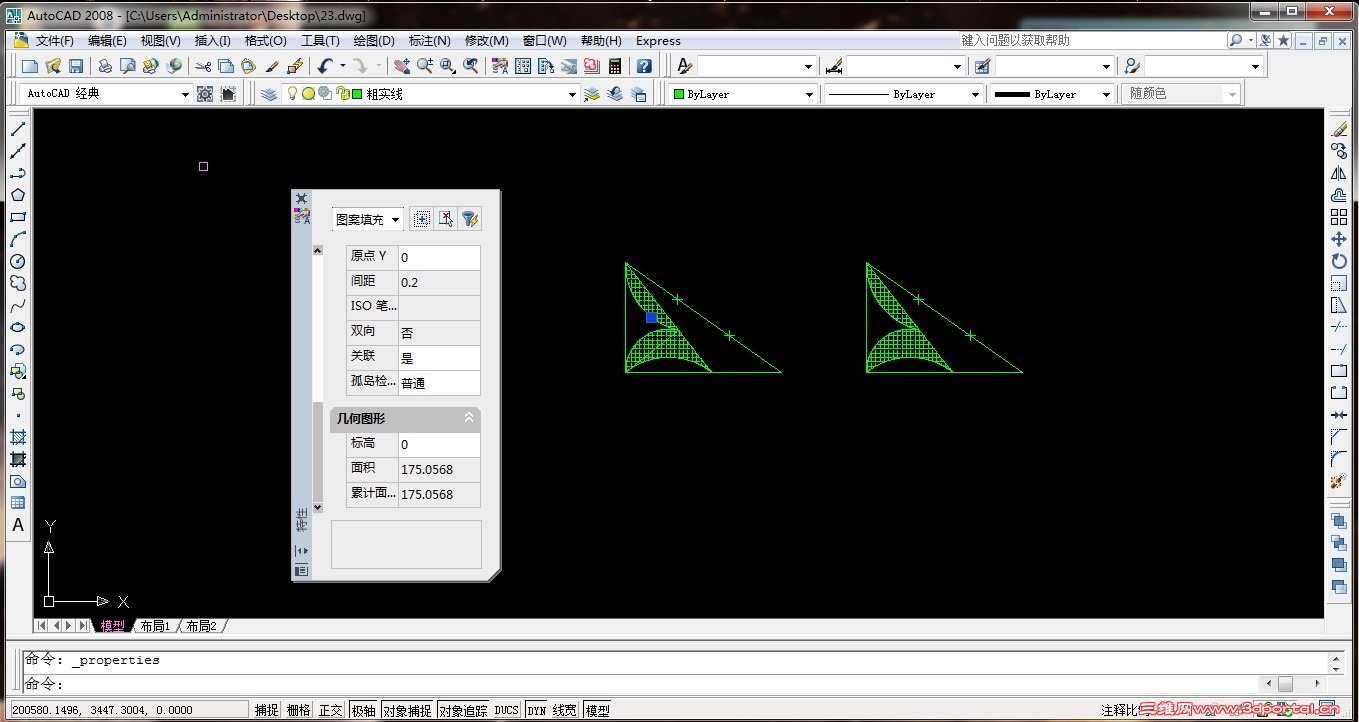This screenshot has height=722, width=1359.
Task: Open the Layer Properties Manager icon
Action: tap(269, 94)
